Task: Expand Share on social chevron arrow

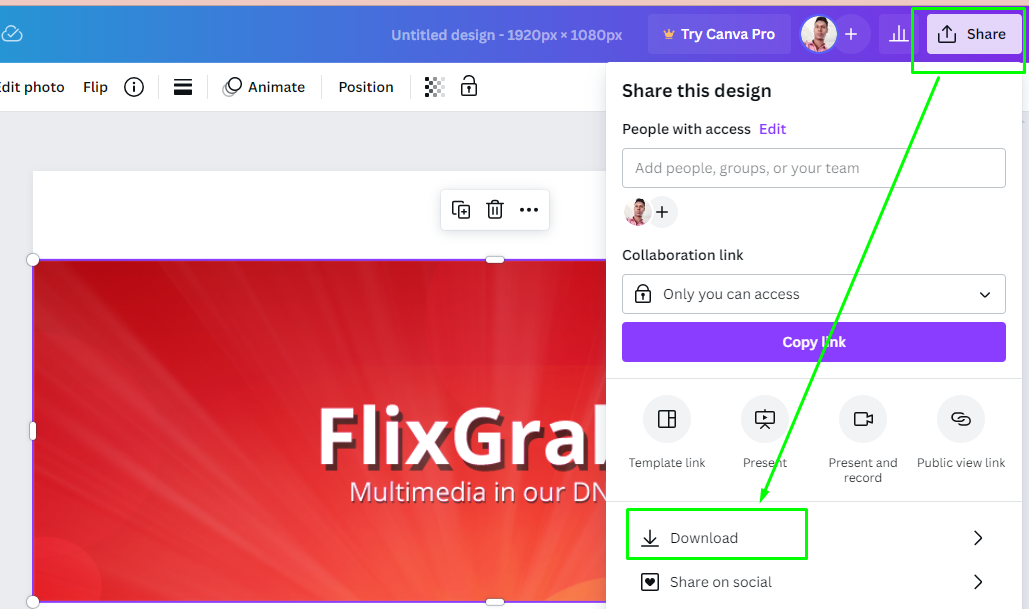Action: (978, 582)
